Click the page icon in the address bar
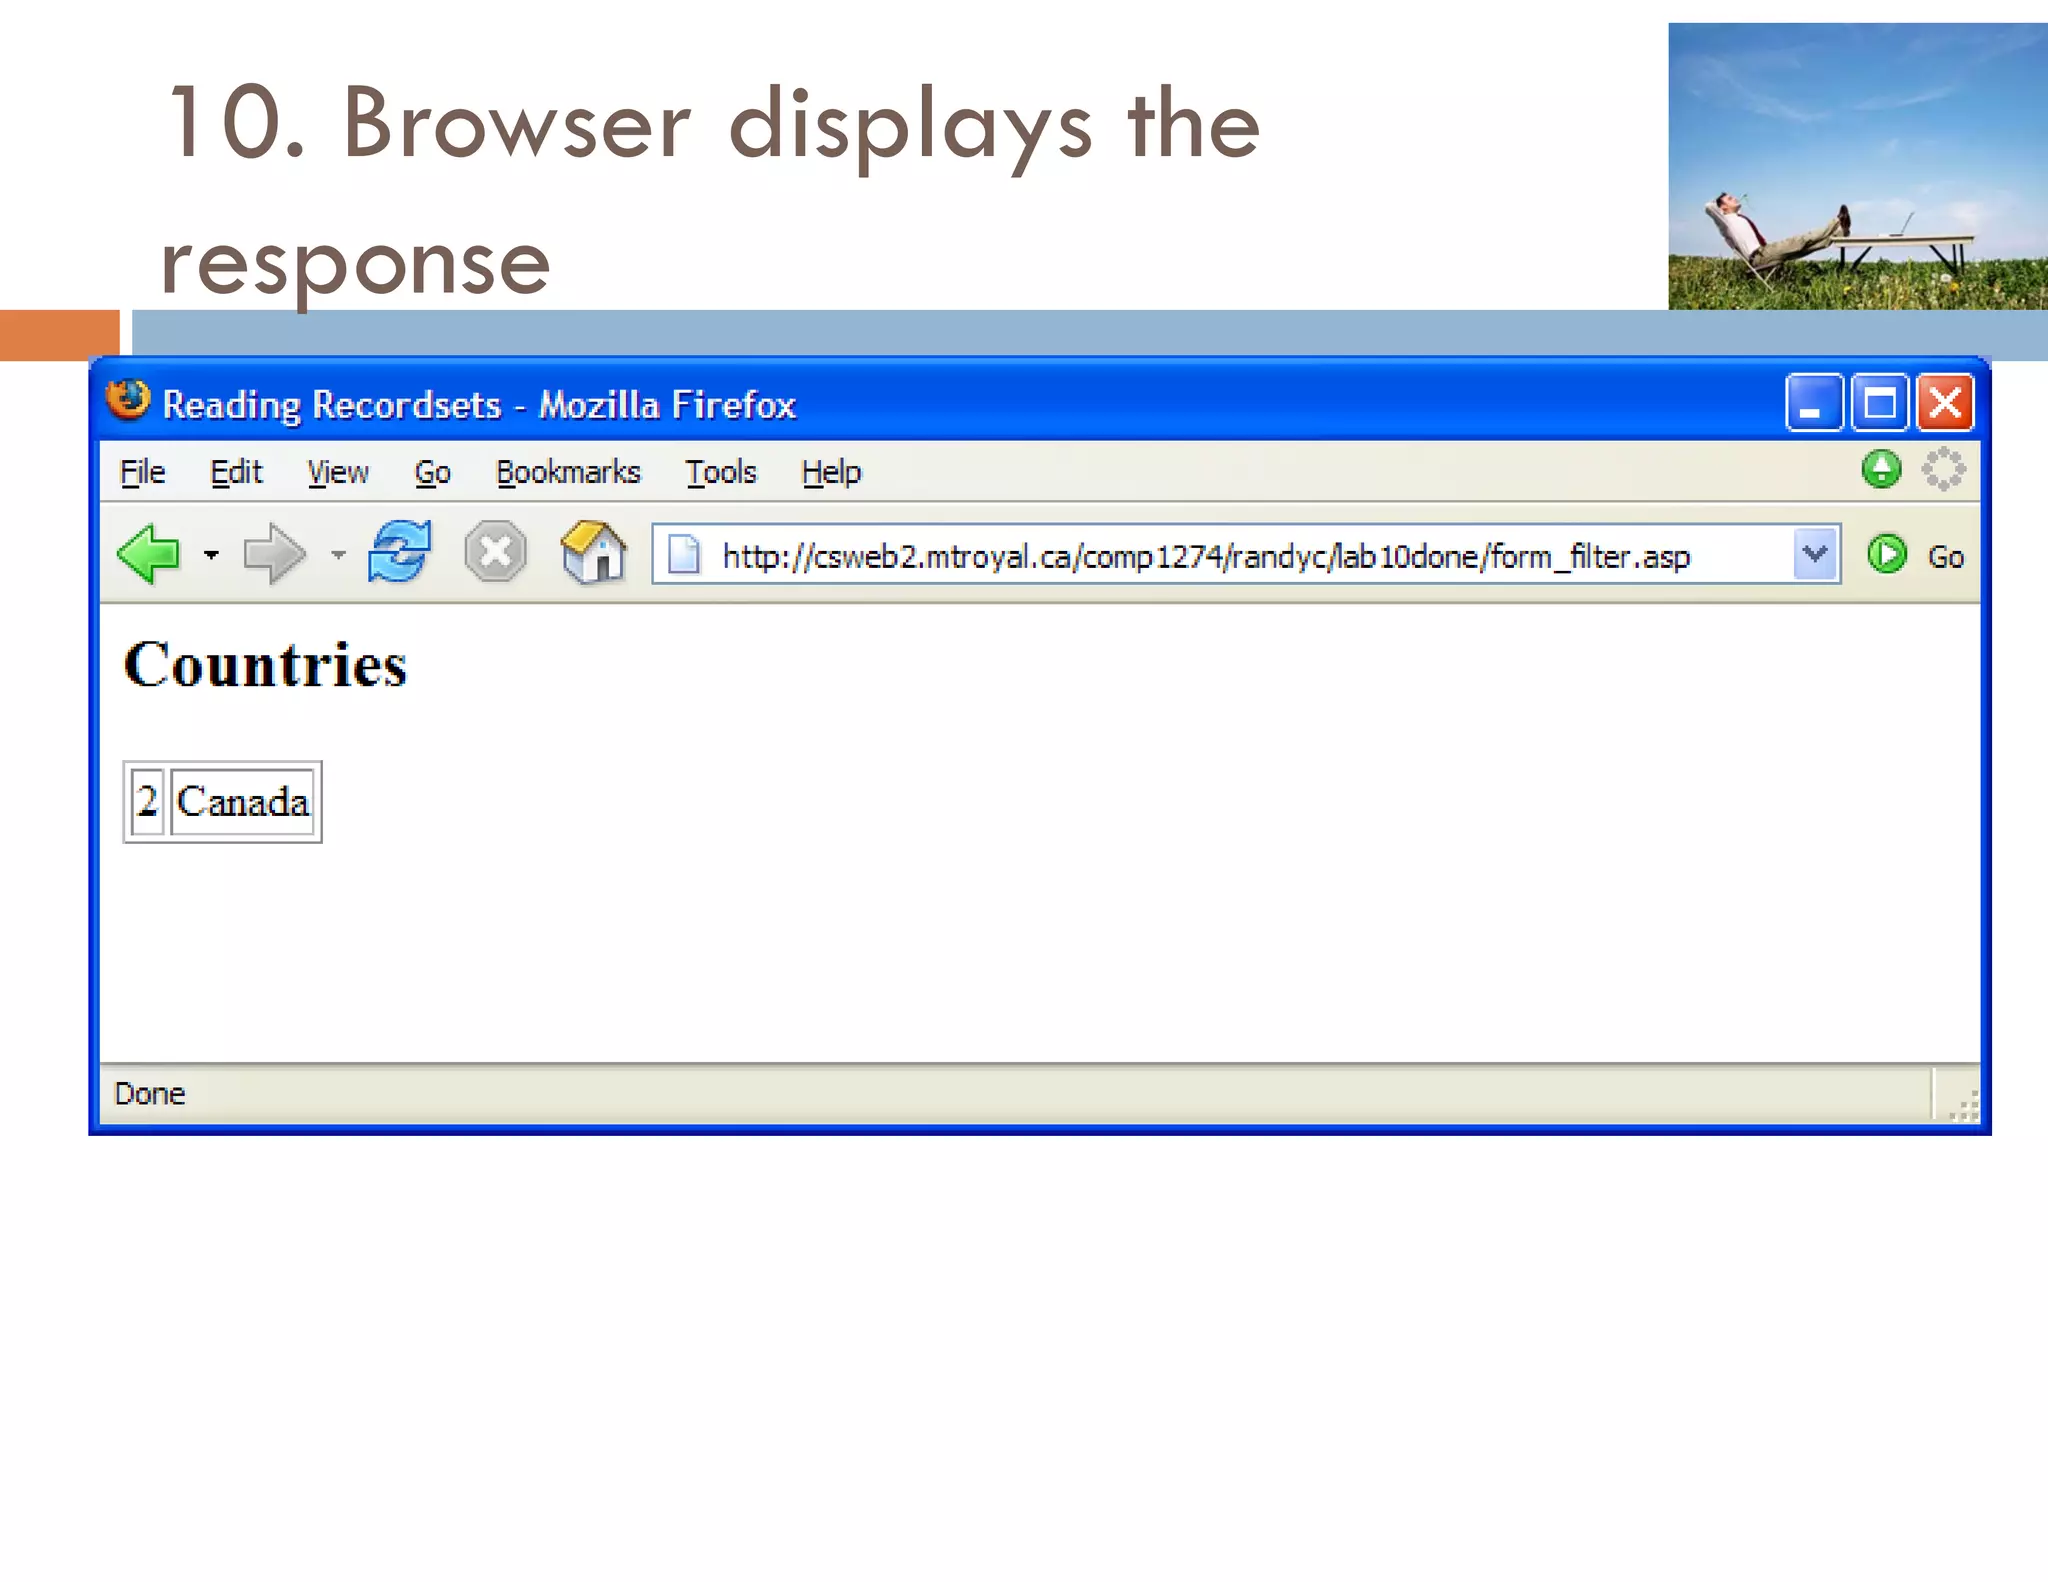 click(x=683, y=555)
